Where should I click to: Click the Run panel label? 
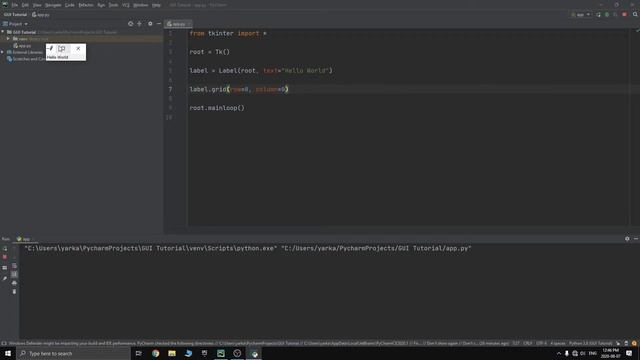[6, 239]
